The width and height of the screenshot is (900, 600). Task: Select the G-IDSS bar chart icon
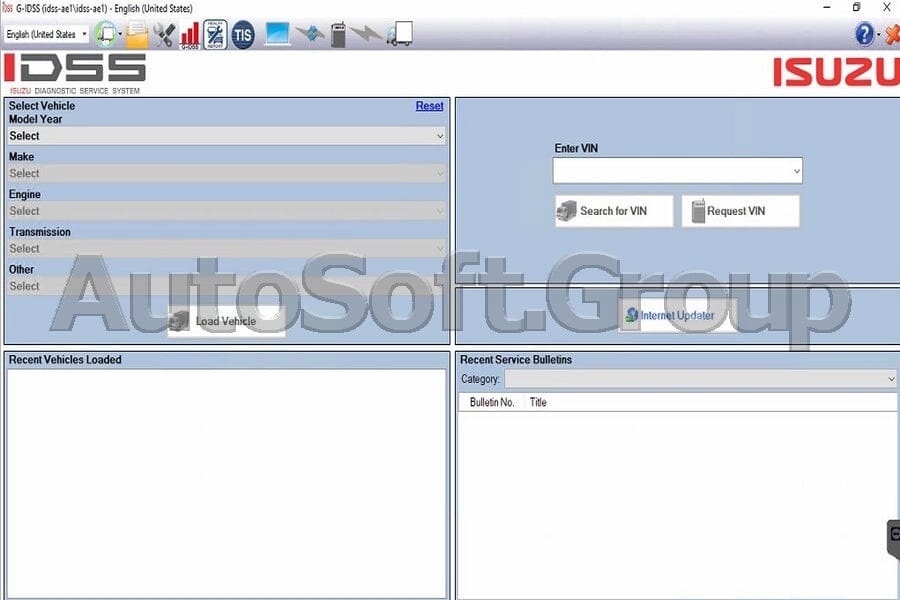coord(190,33)
